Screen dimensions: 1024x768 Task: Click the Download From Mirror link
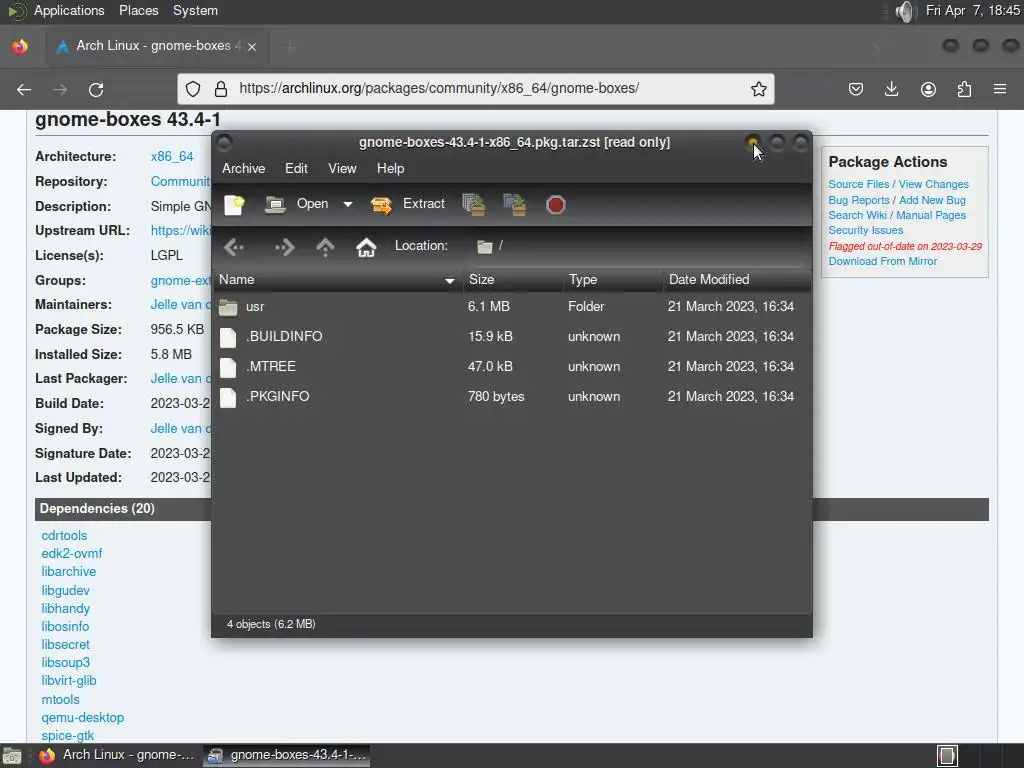point(883,261)
